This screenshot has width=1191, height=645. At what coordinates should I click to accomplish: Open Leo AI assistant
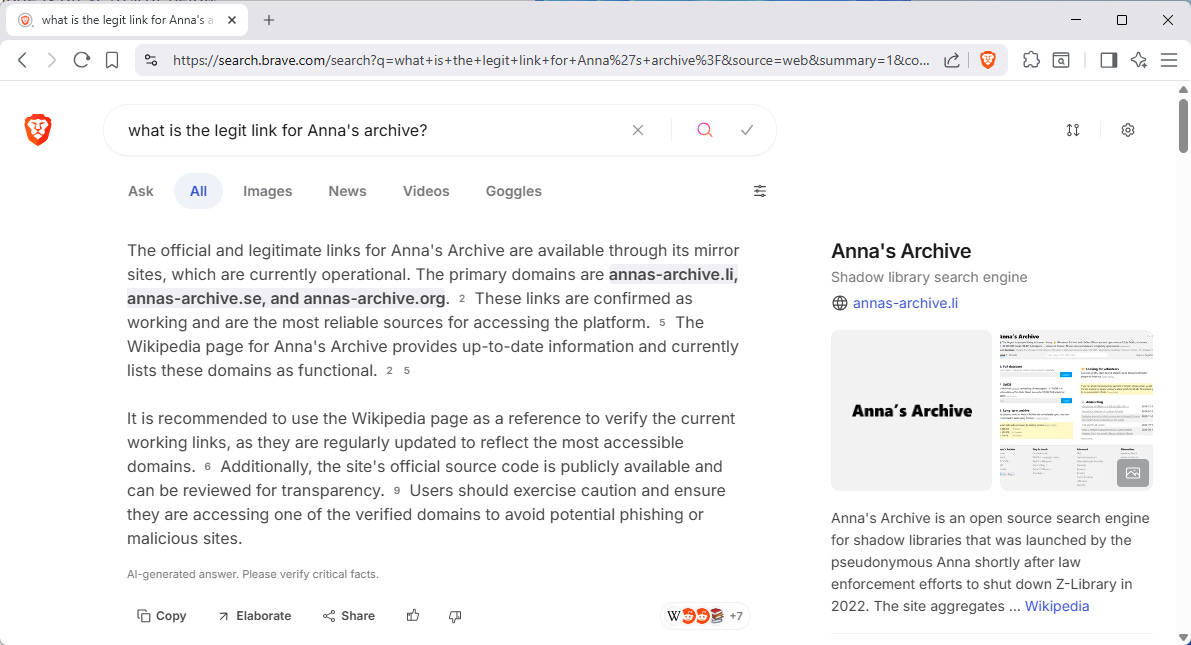(1139, 60)
